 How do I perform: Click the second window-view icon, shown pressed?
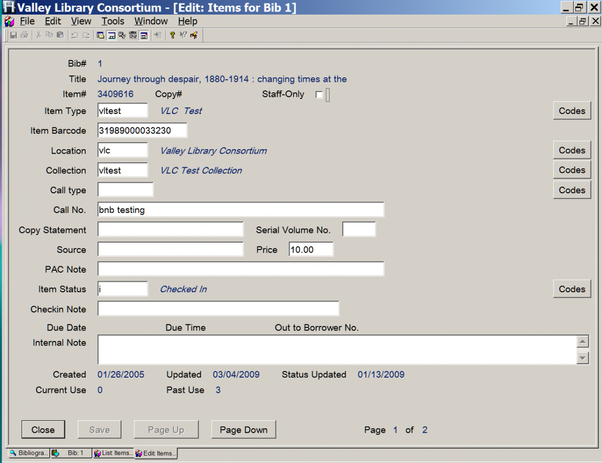pos(111,35)
